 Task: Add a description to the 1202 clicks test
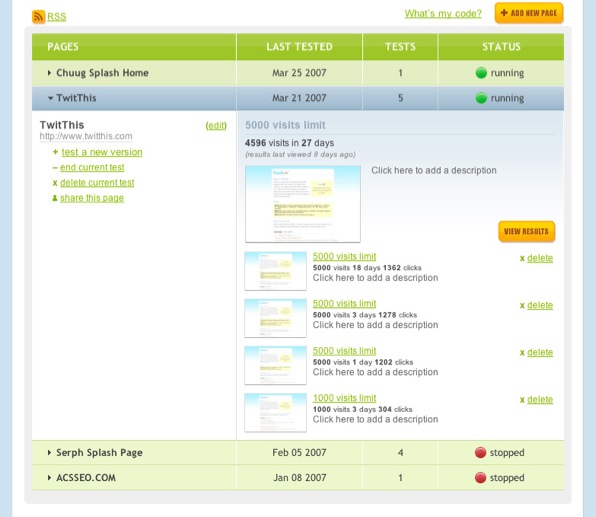376,372
